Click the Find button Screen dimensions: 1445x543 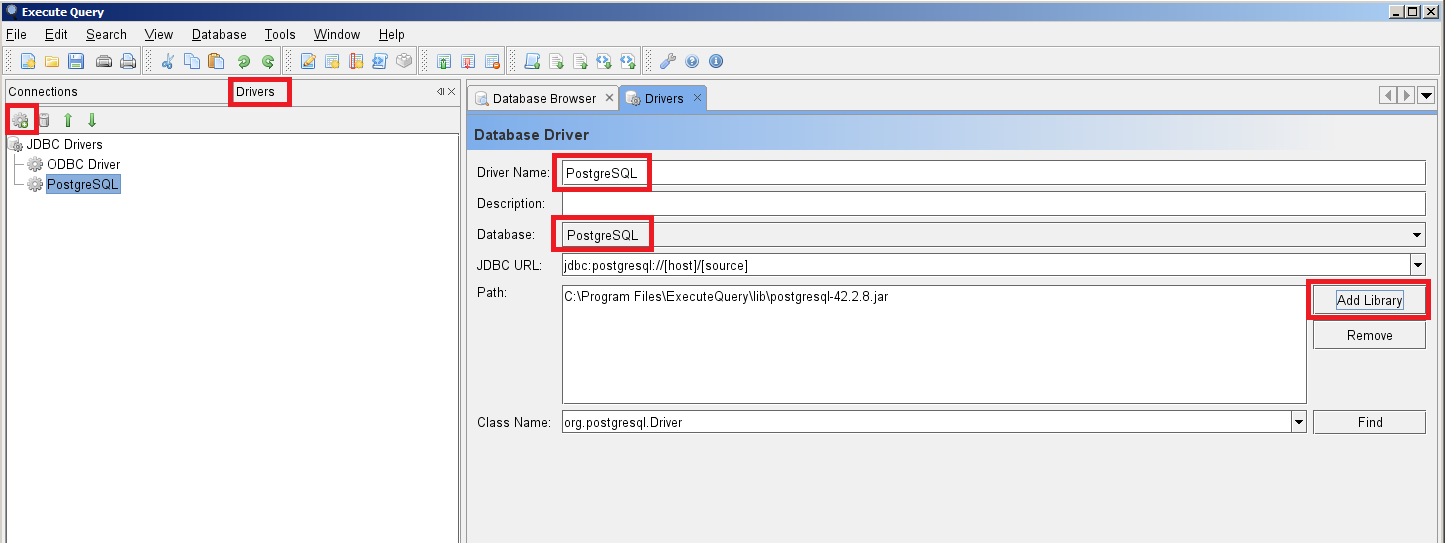[x=1369, y=422]
